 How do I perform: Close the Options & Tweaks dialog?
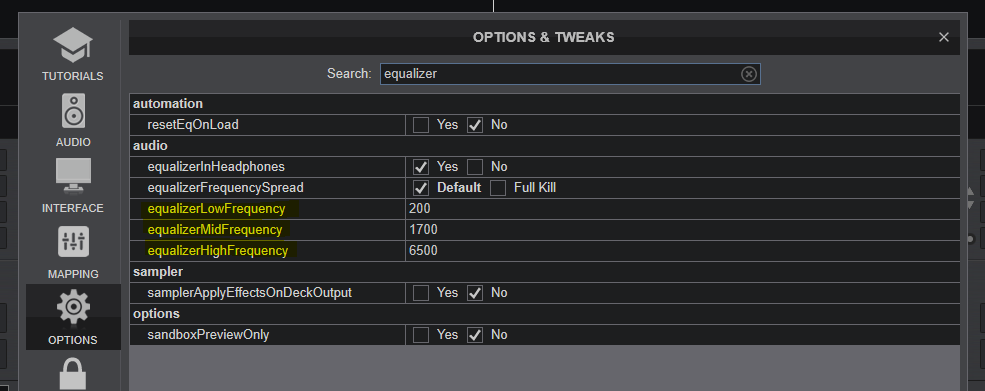[x=944, y=37]
